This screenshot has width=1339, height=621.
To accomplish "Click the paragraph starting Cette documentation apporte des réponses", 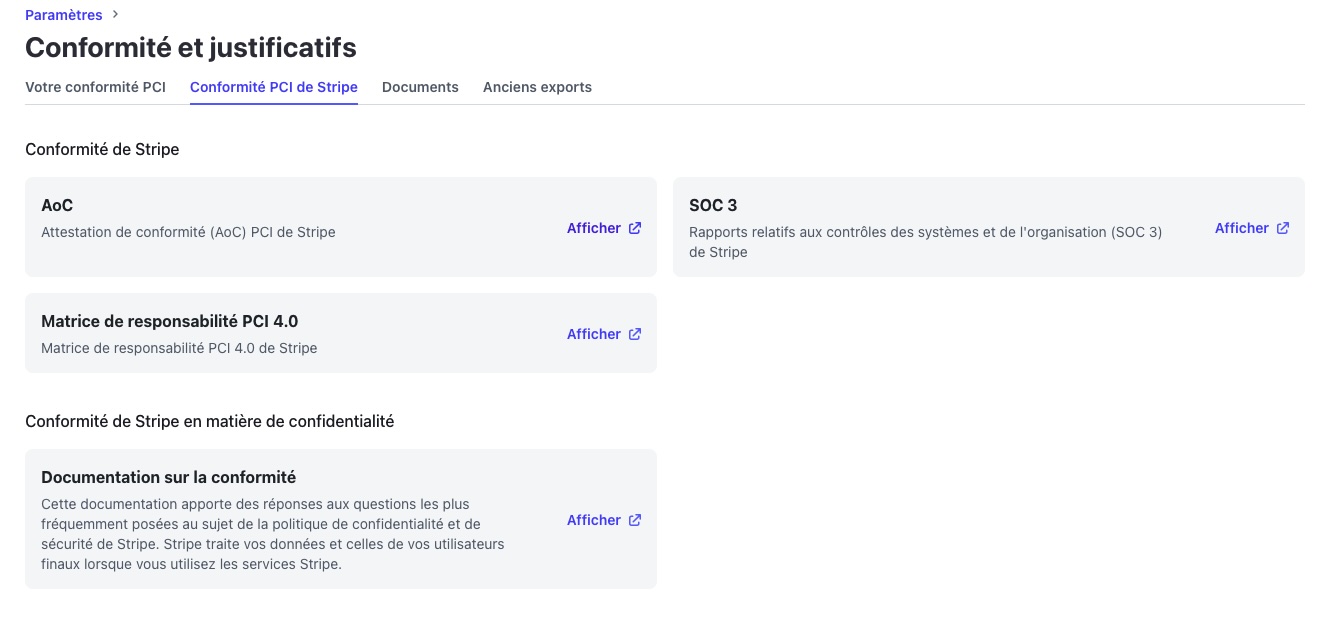I will pos(273,534).
